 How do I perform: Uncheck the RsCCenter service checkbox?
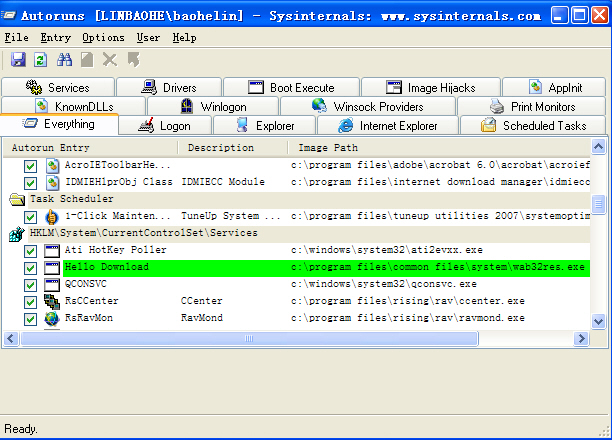pyautogui.click(x=30, y=302)
